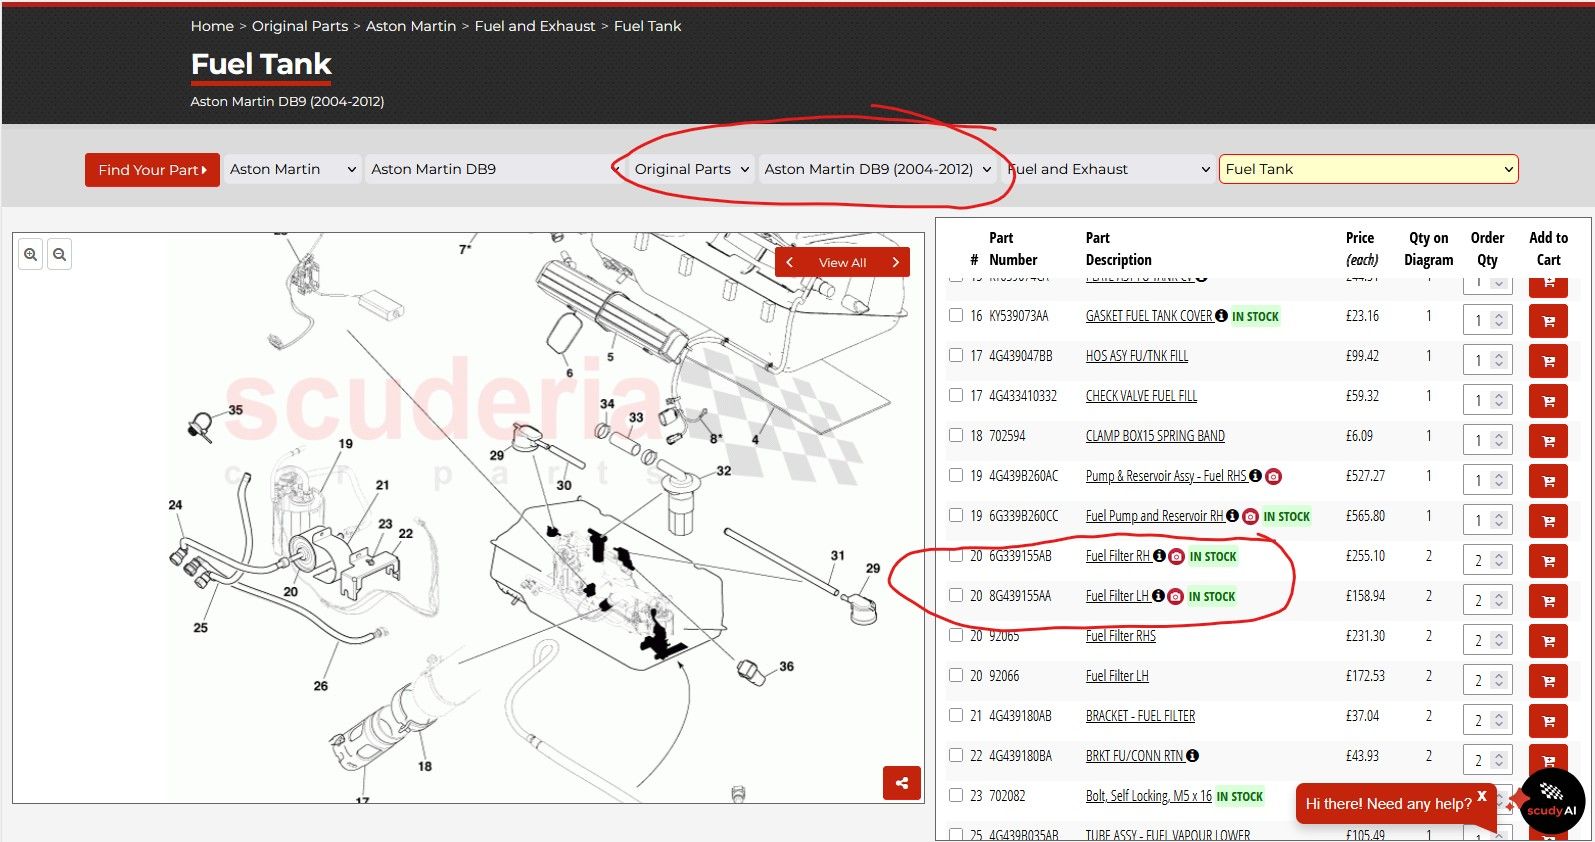The image size is (1595, 842).
Task: Show info for Fuel Pump and Reservoir RH
Action: (1232, 516)
